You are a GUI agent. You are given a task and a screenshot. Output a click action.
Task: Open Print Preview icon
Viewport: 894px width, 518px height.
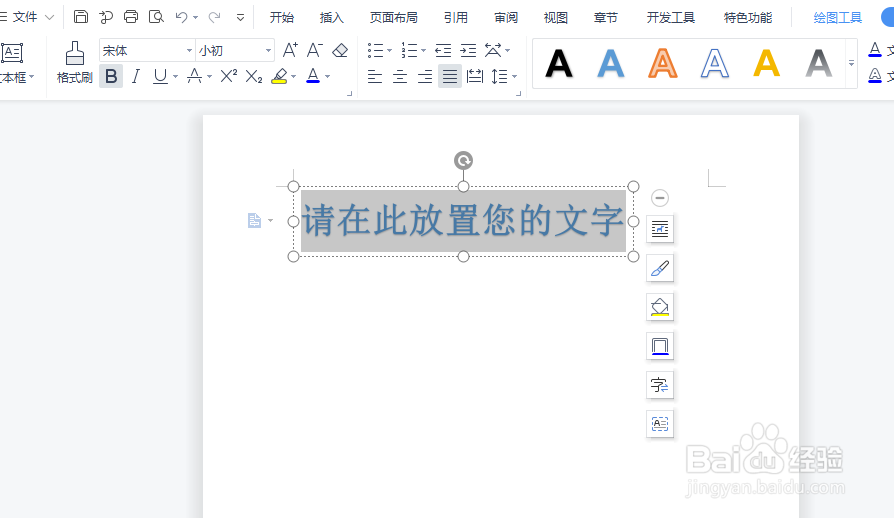click(156, 17)
